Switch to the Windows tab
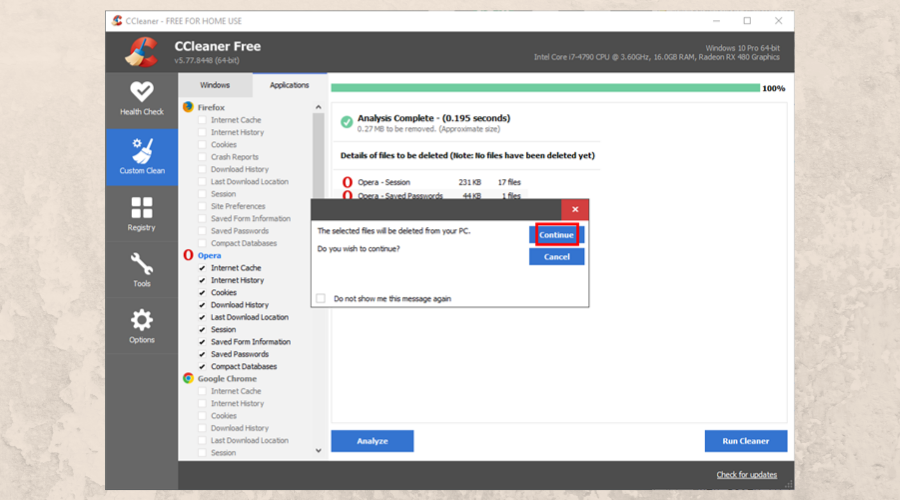 (x=215, y=85)
